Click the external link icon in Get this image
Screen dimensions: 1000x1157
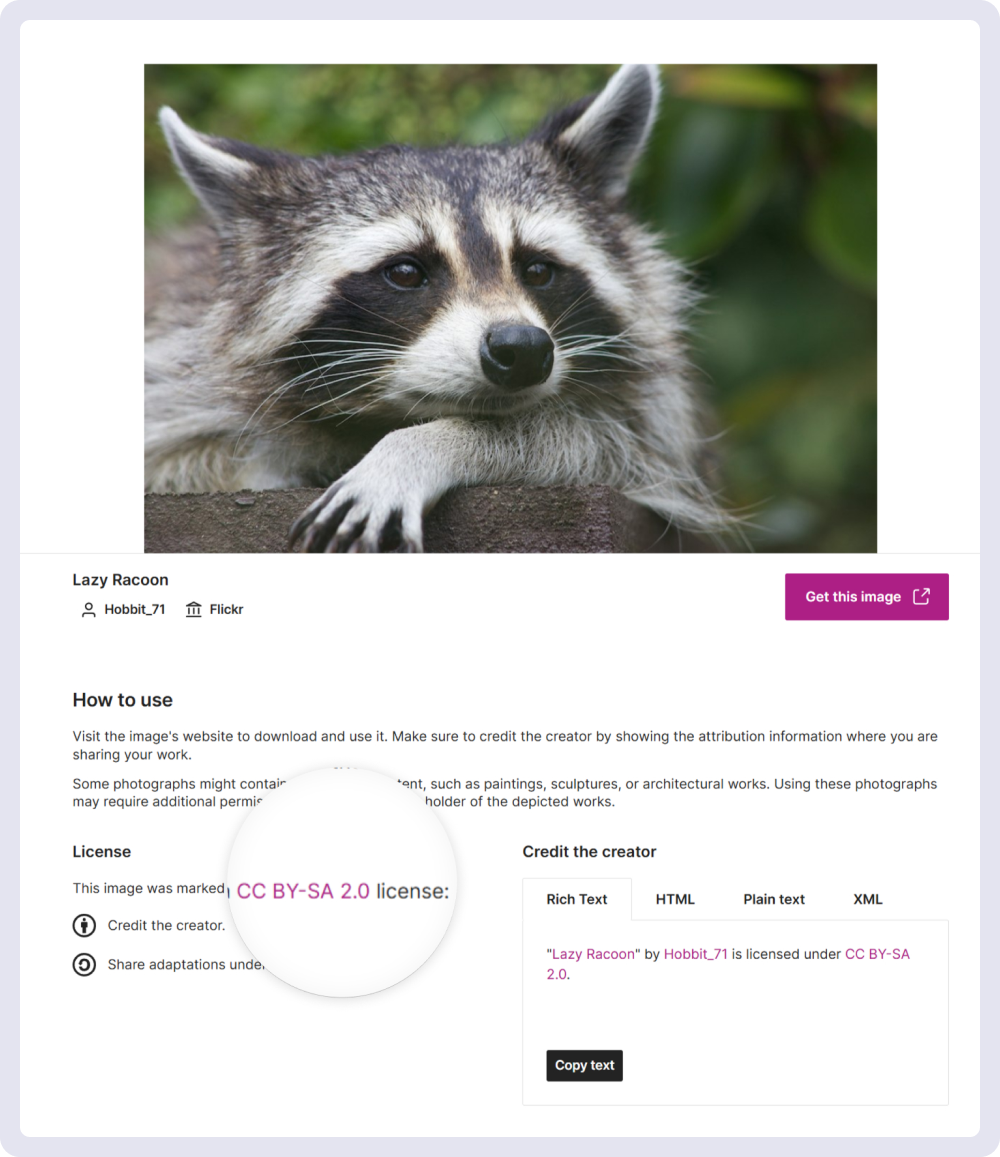tap(921, 596)
